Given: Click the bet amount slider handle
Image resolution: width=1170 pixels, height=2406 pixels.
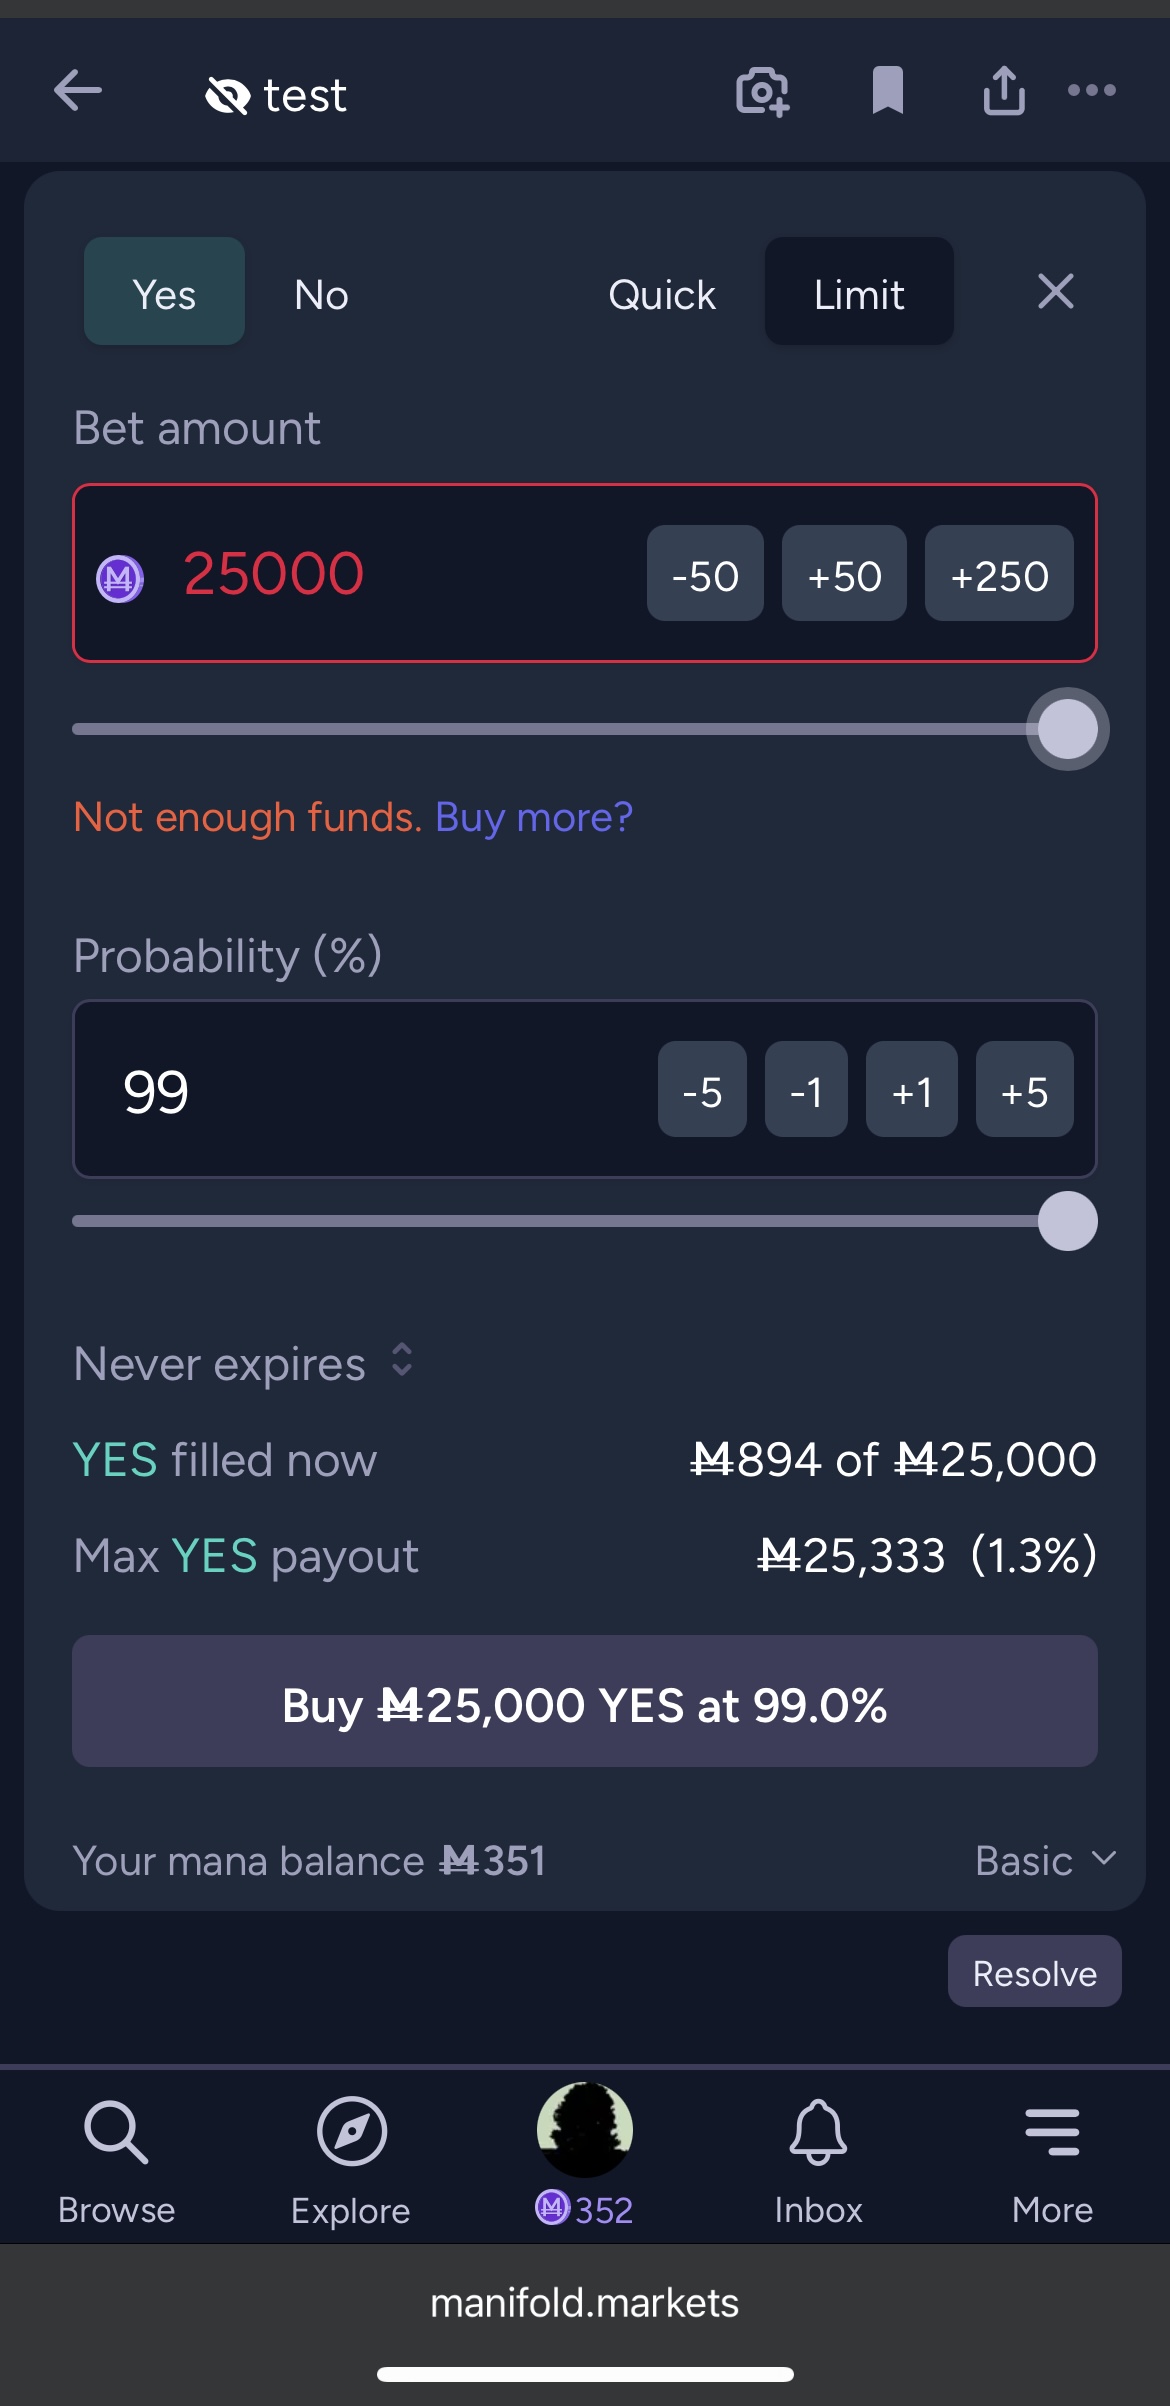Looking at the screenshot, I should 1067,729.
